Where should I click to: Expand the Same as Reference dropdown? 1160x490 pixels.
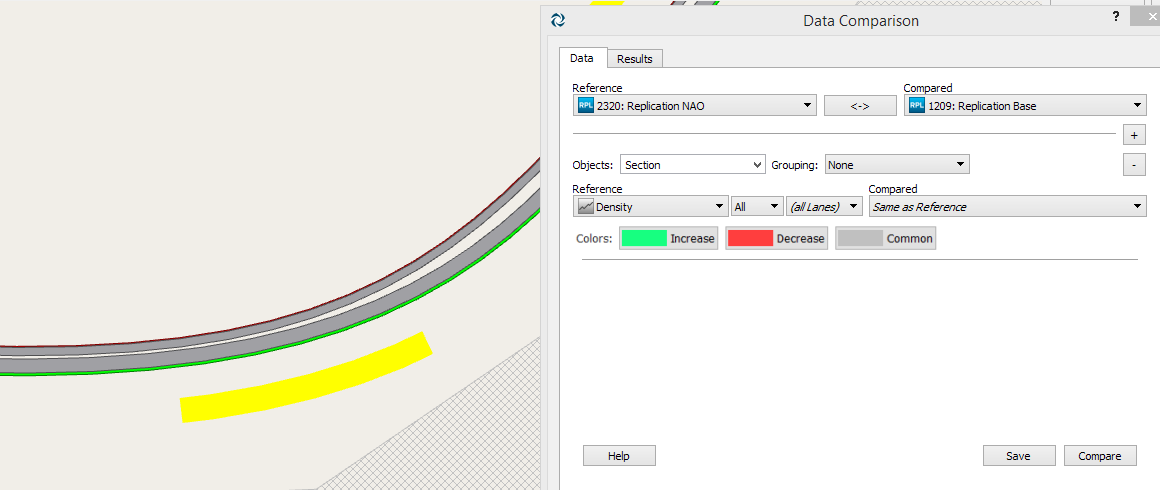1006,207
